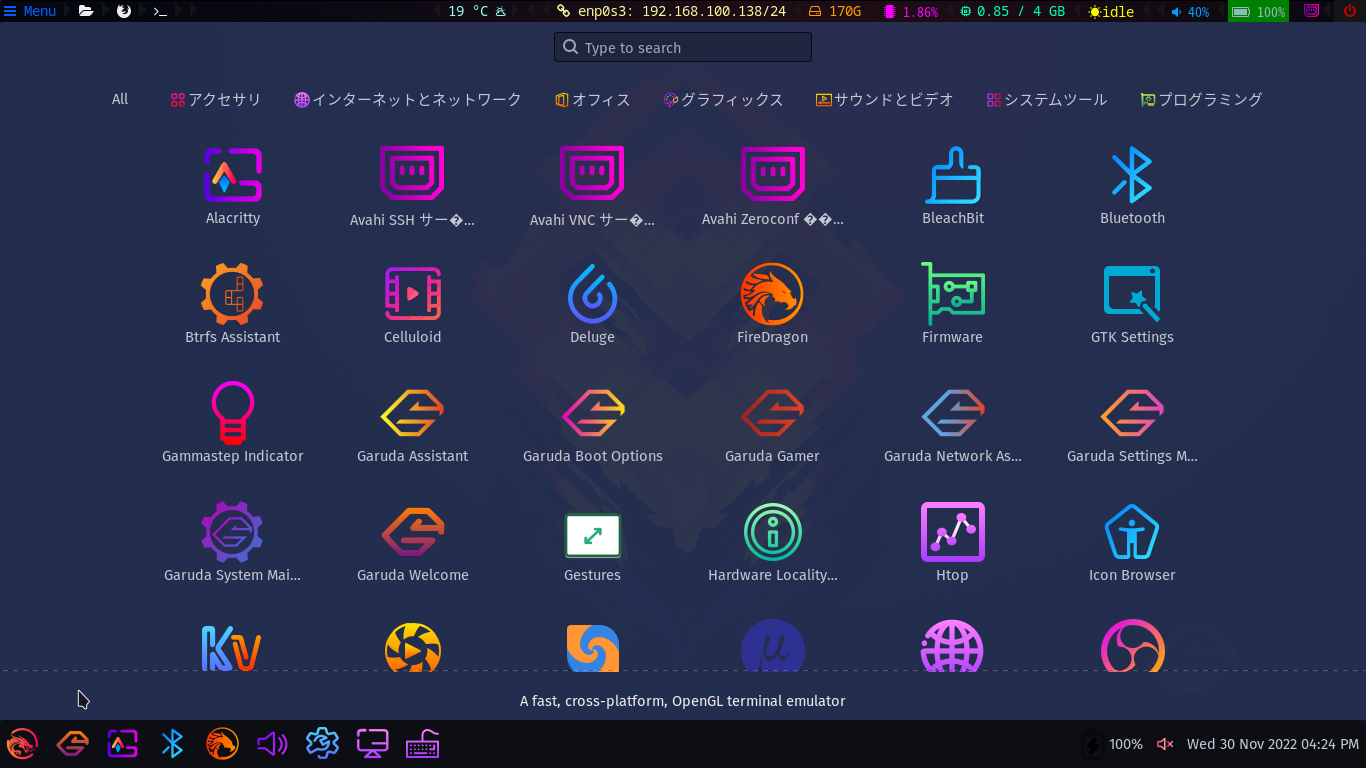Open the プログラミング category
This screenshot has height=768, width=1366.
click(1201, 99)
